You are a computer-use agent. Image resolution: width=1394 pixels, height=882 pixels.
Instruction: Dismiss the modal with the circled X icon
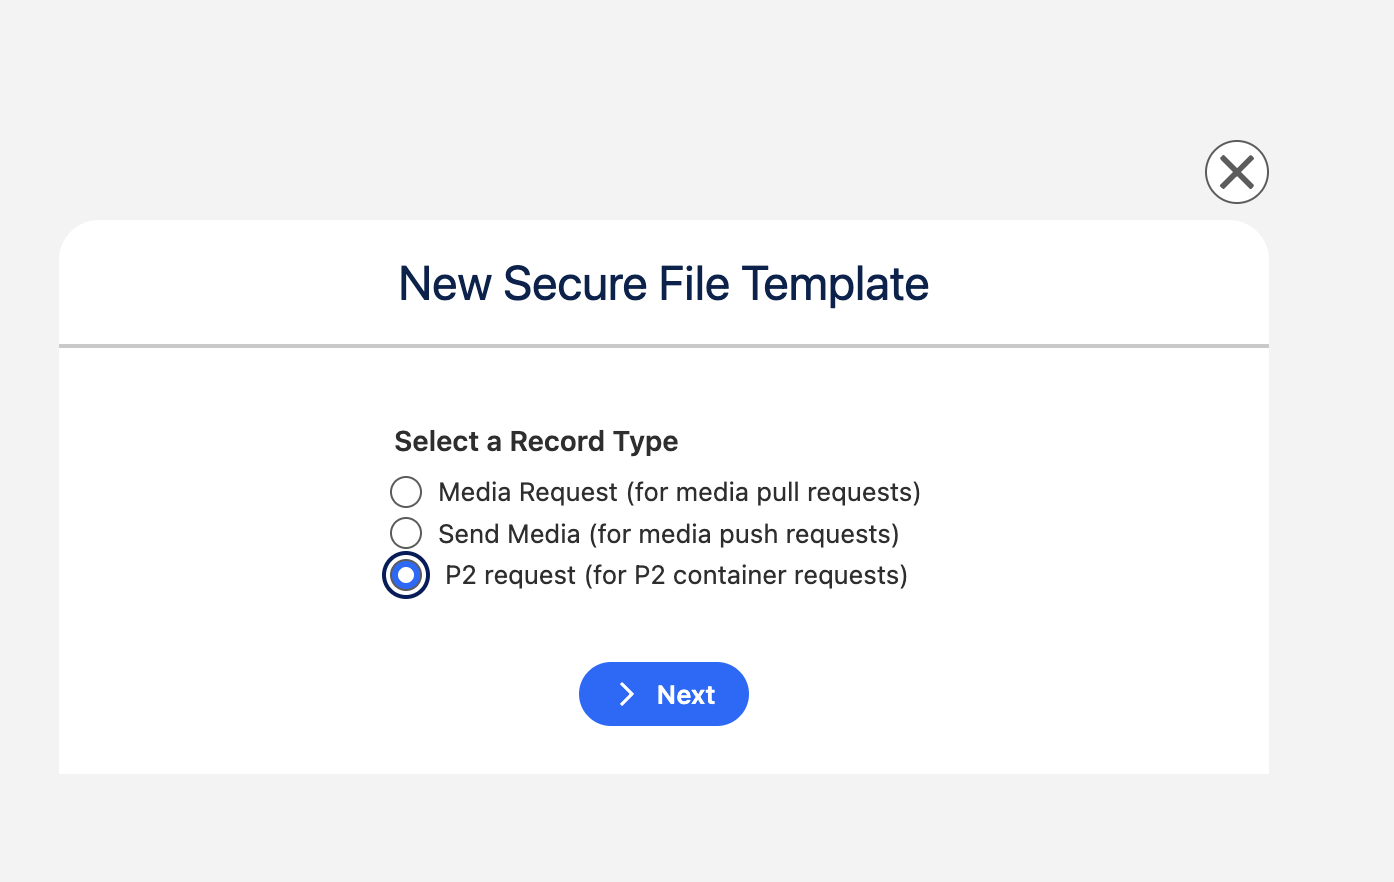tap(1237, 172)
